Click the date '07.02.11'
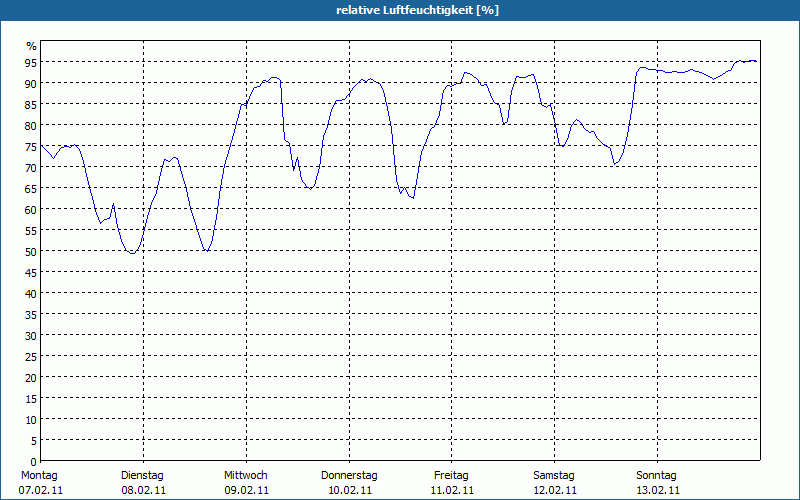This screenshot has height=500, width=800. (x=41, y=490)
